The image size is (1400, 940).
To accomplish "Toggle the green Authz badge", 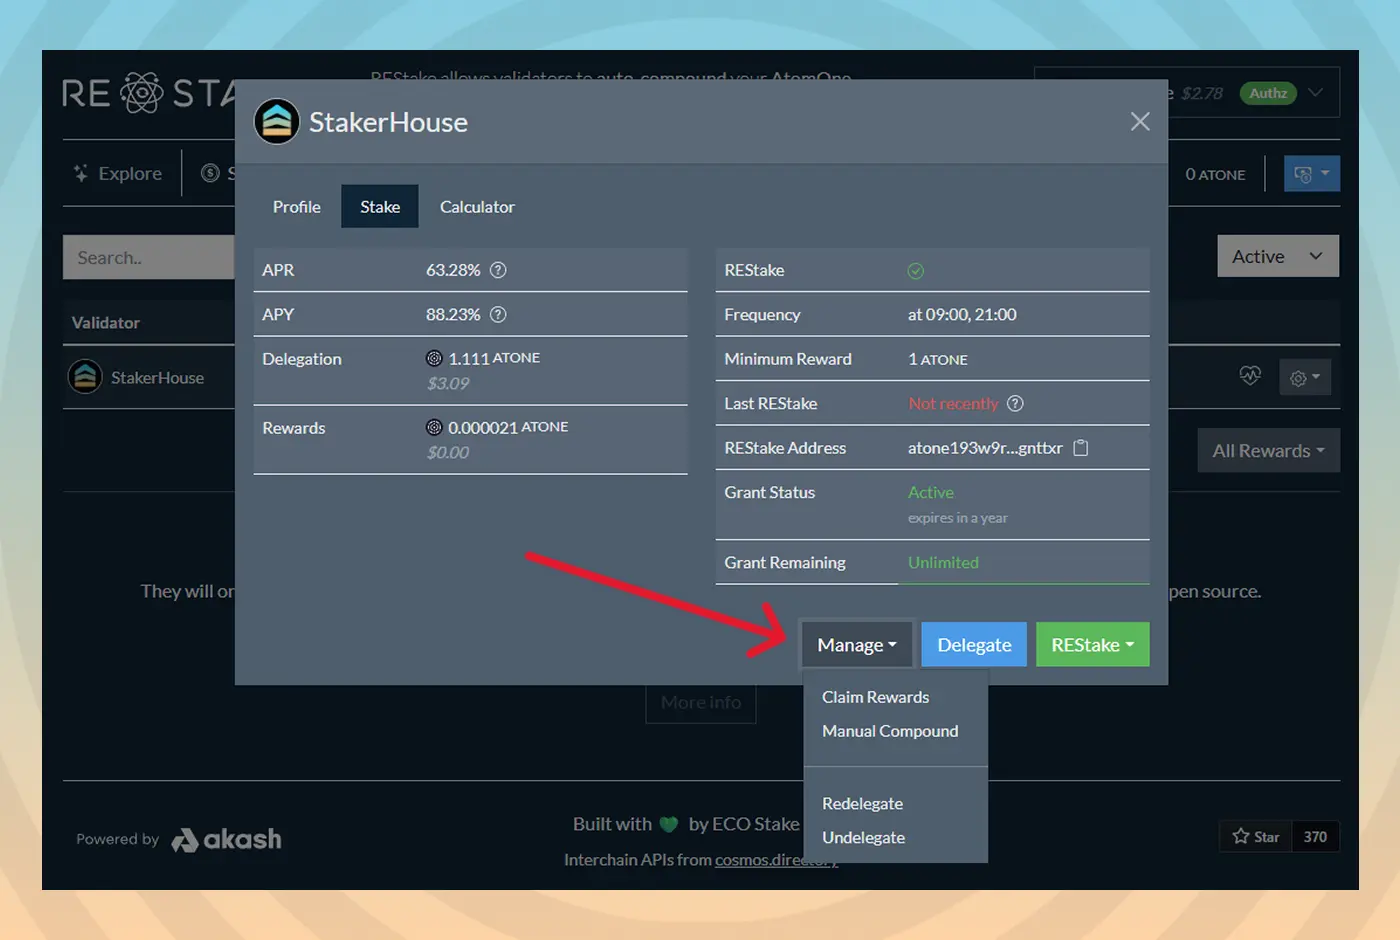I will [1268, 93].
